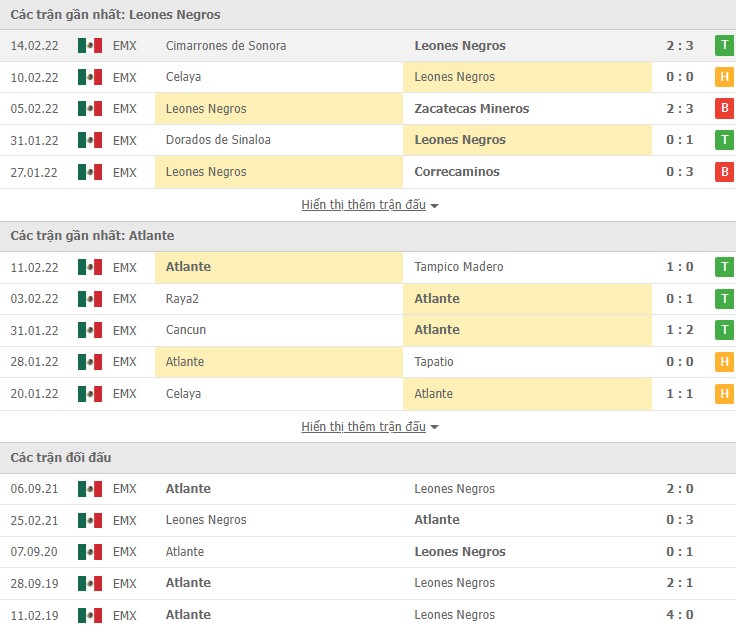Click the orange H badge on the Atlante vs Tapatio row
The image size is (736, 628).
[x=724, y=362]
